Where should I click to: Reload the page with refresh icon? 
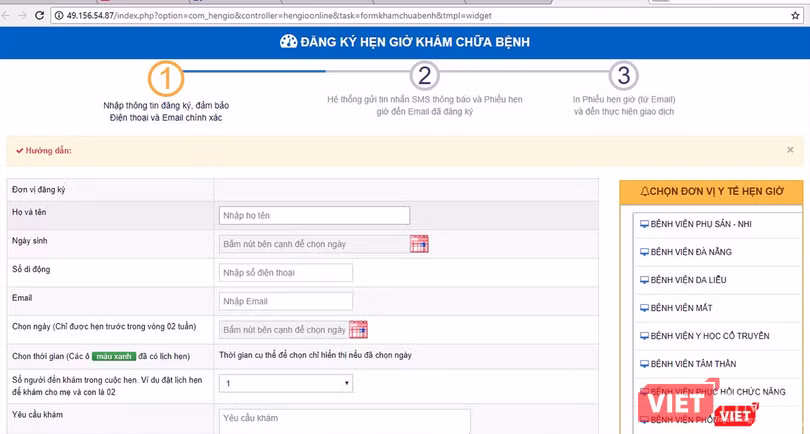click(x=39, y=16)
